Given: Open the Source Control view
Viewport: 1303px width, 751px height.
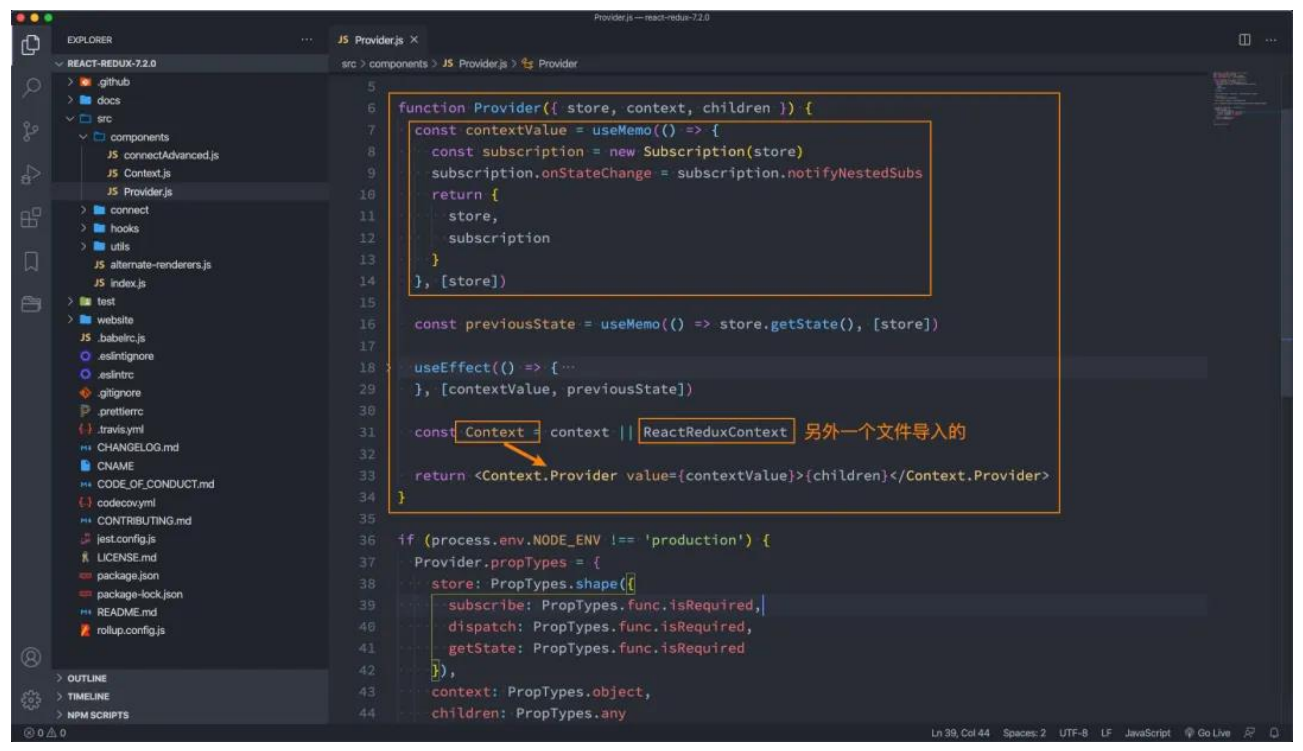Looking at the screenshot, I should click(x=31, y=131).
